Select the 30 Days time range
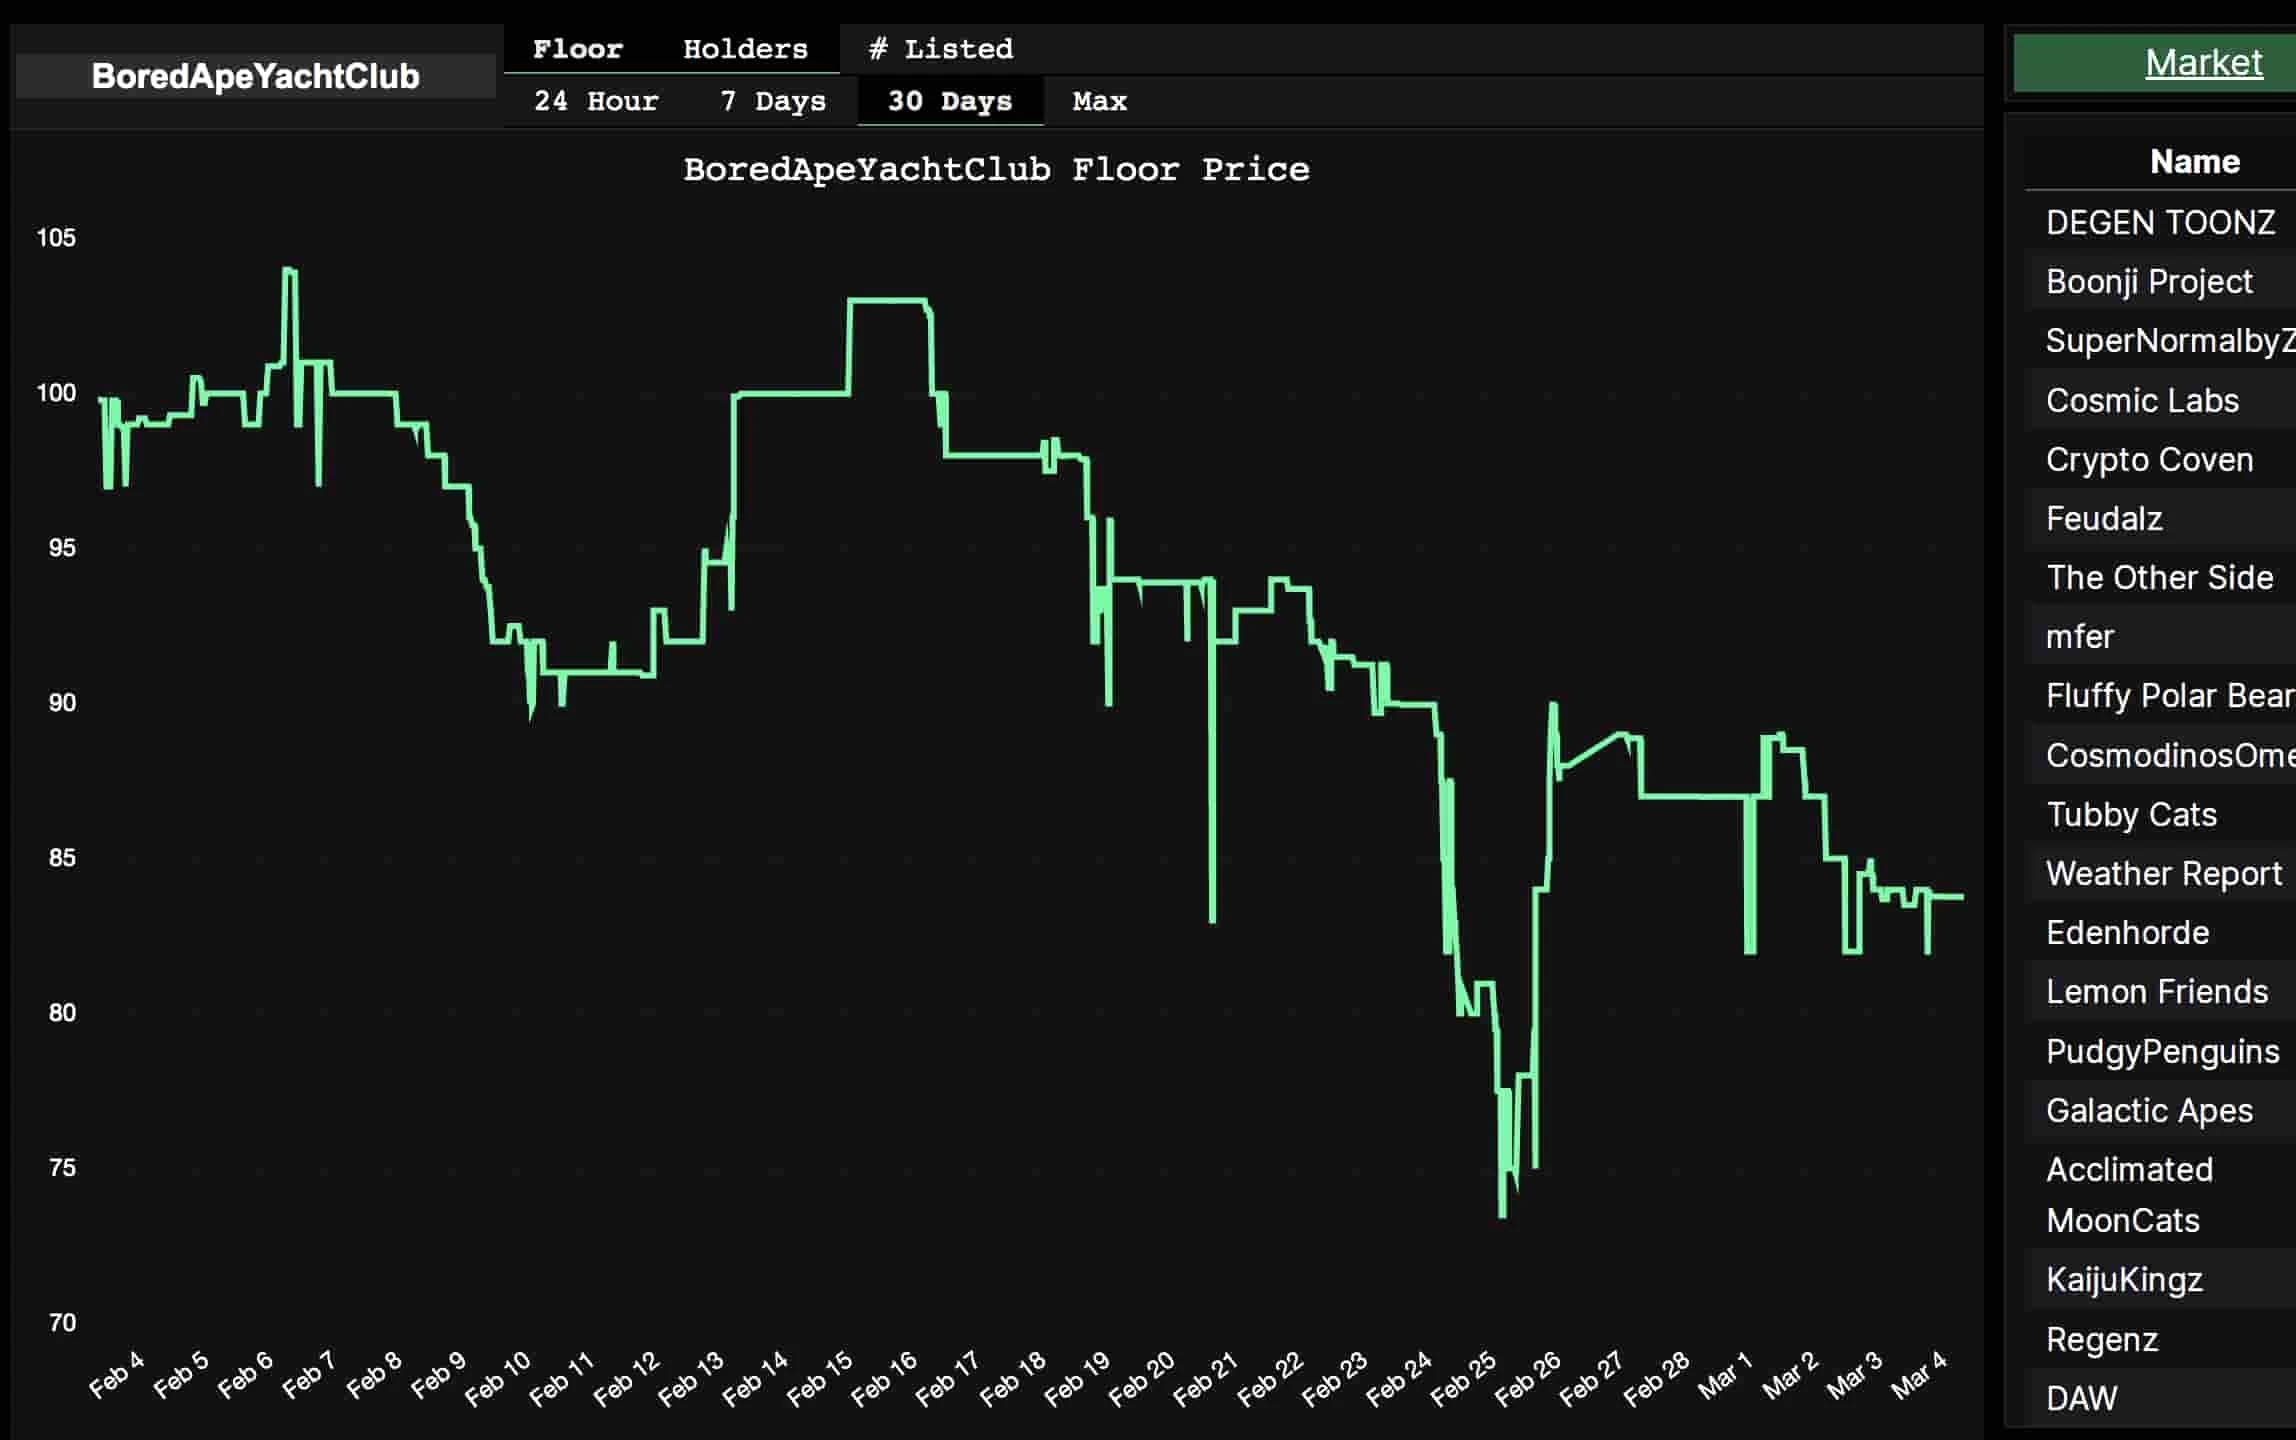 pos(950,101)
